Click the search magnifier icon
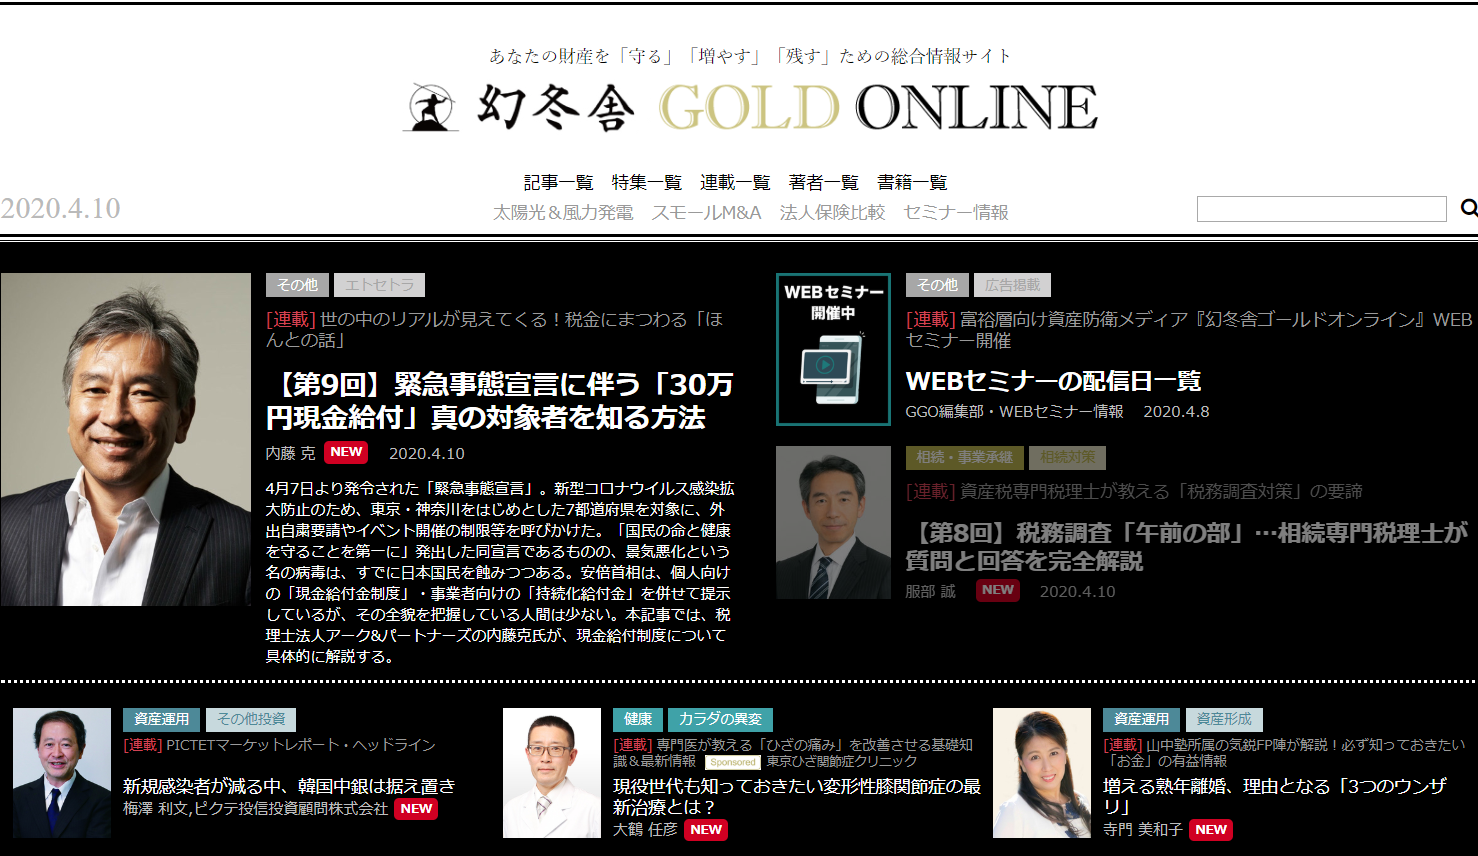1478x856 pixels. click(1468, 208)
